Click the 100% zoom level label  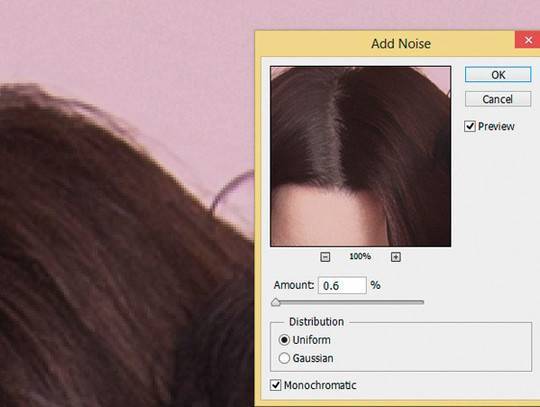click(x=360, y=257)
